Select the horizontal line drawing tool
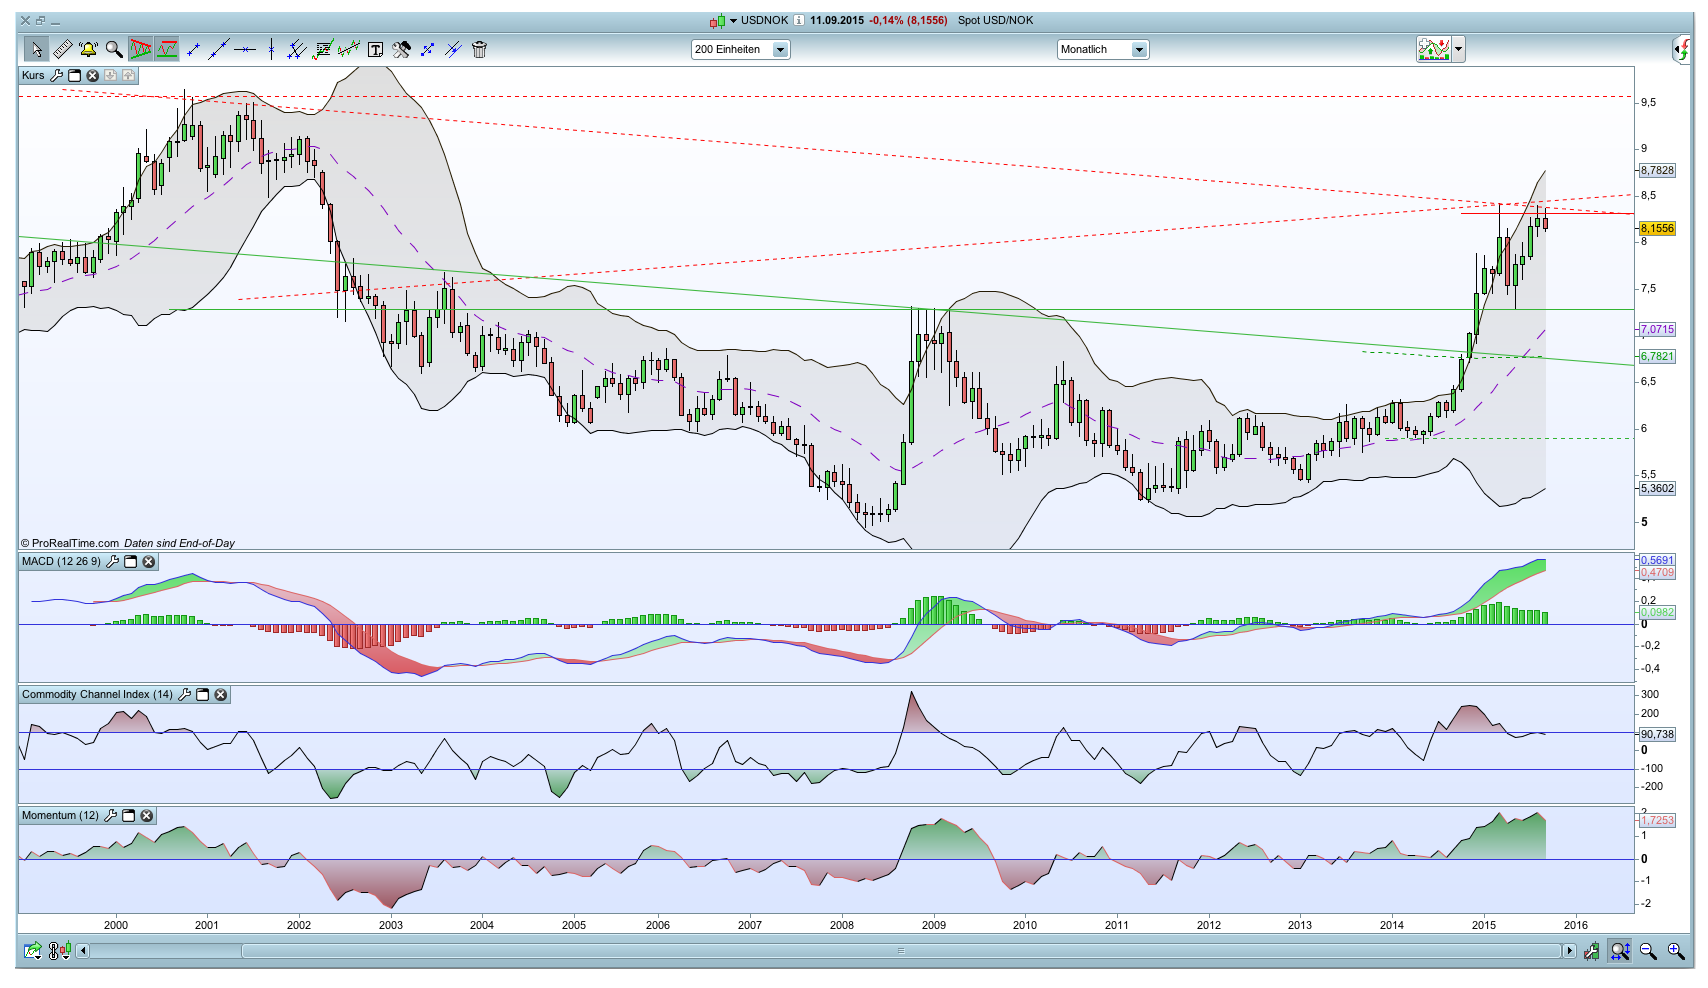The height and width of the screenshot is (988, 1708). coord(245,49)
